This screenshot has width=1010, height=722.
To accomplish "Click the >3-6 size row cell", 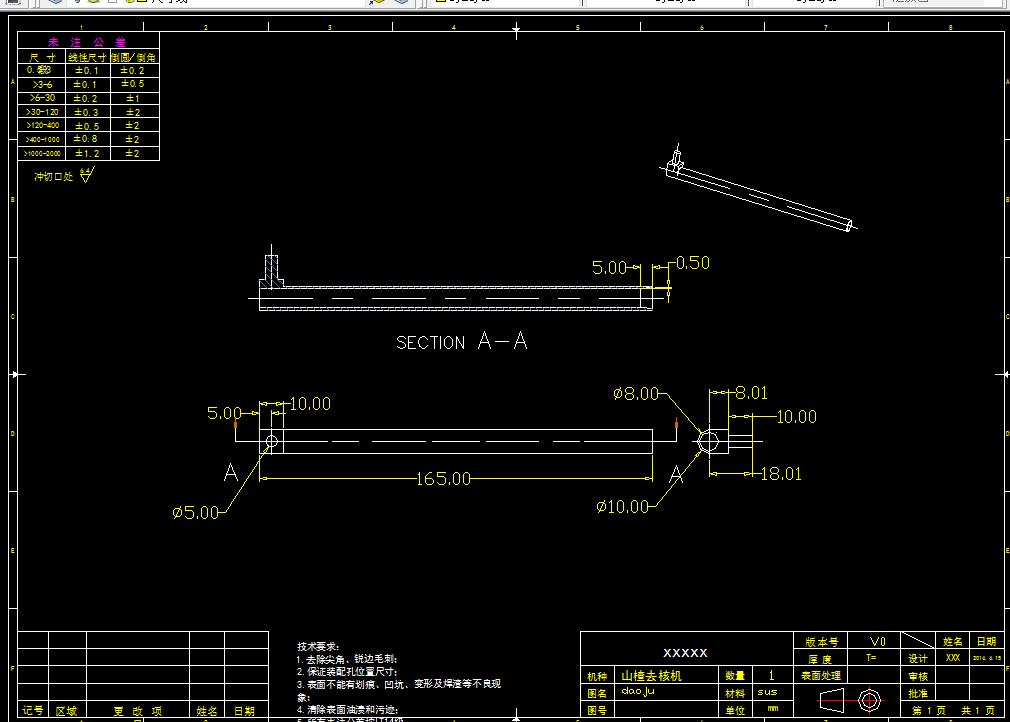I will click(x=43, y=84).
